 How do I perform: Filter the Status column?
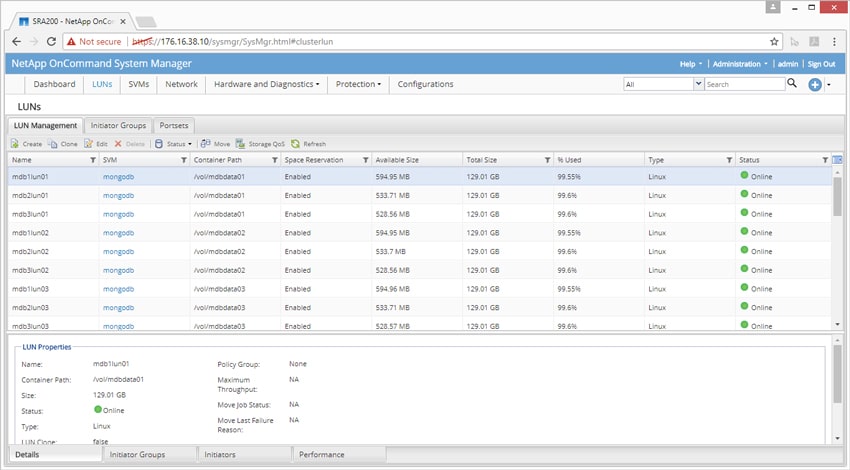coord(825,160)
